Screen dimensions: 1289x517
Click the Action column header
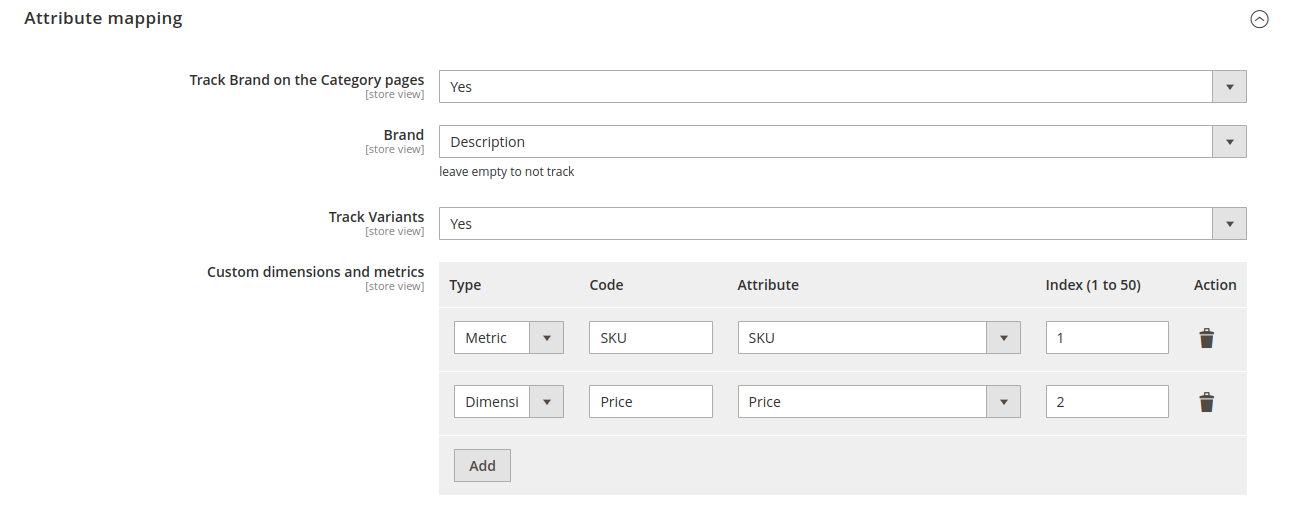[x=1215, y=285]
